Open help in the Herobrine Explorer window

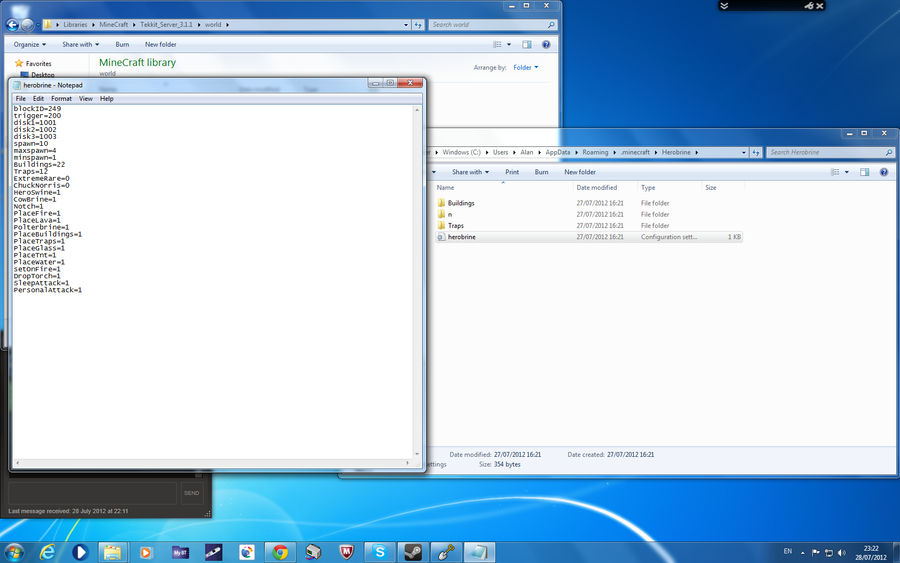pyautogui.click(x=883, y=172)
